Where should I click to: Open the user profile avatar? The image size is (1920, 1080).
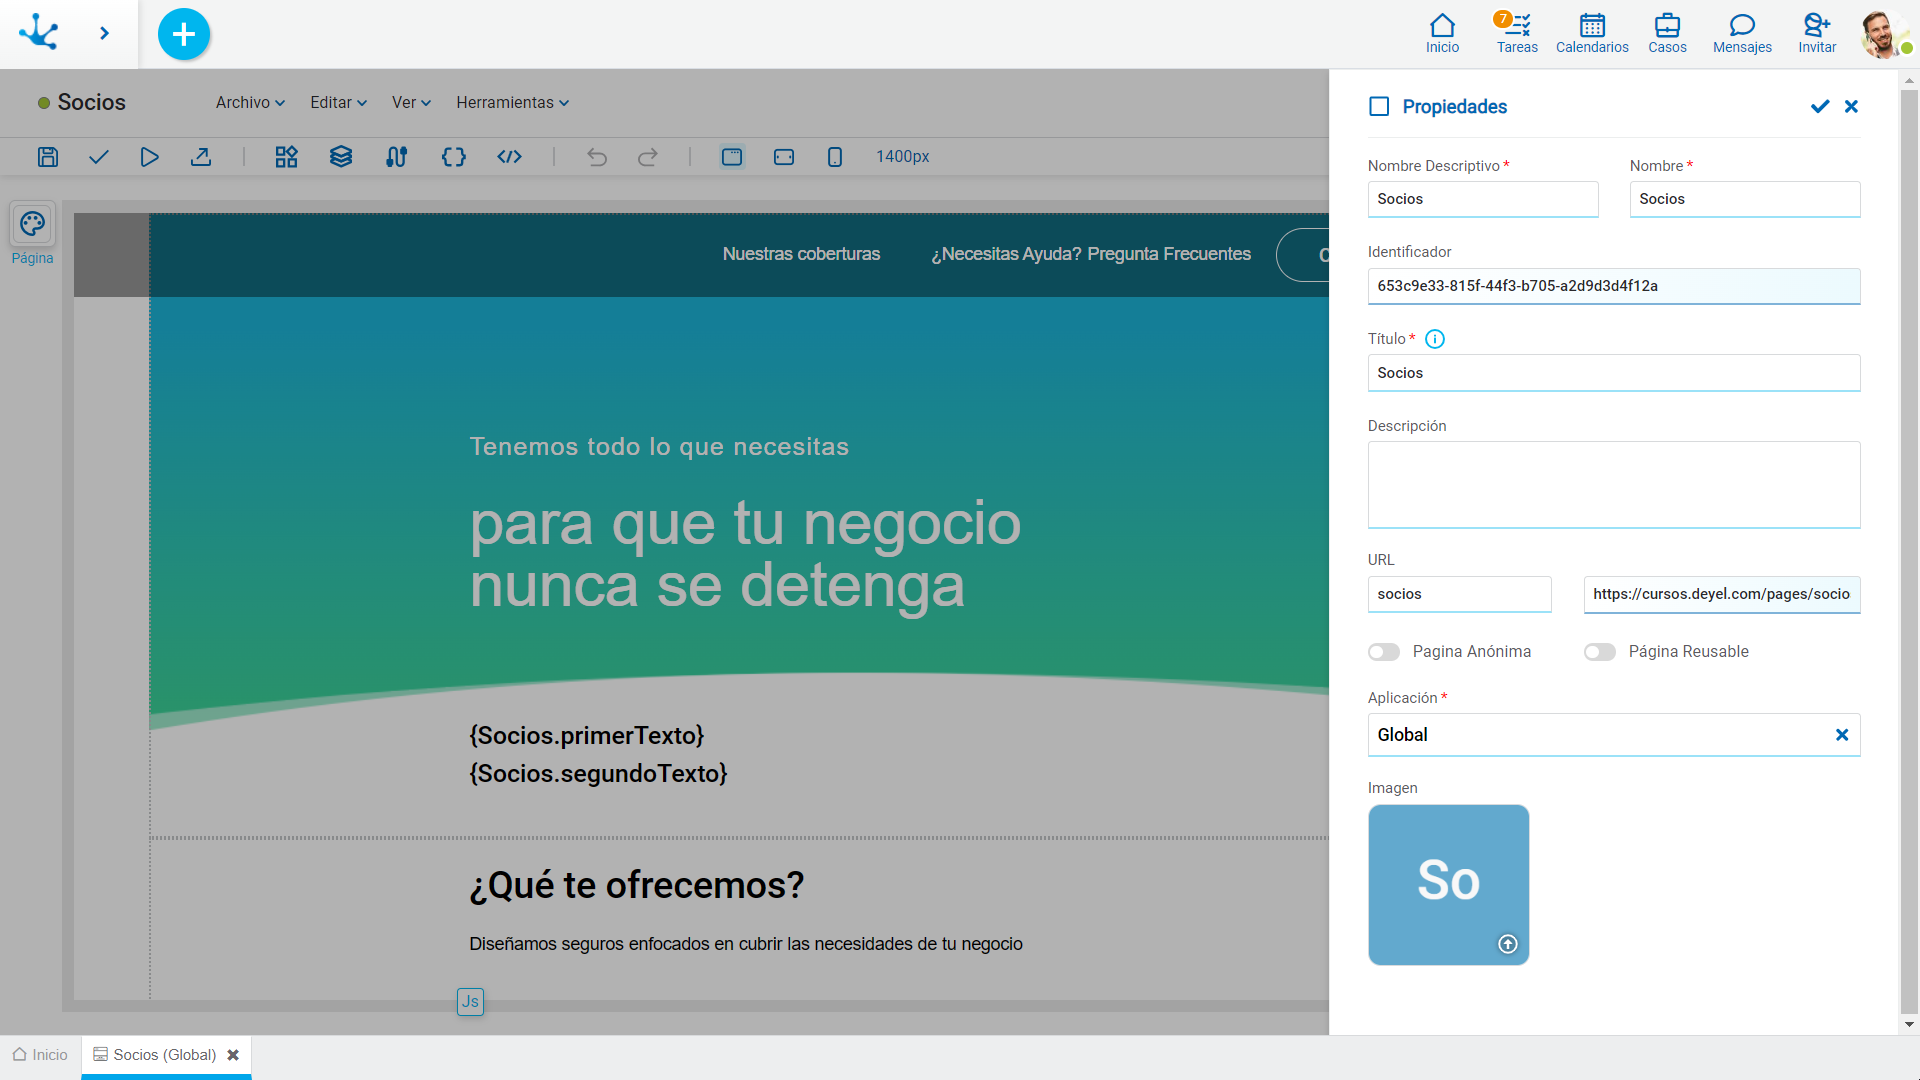pyautogui.click(x=1883, y=34)
